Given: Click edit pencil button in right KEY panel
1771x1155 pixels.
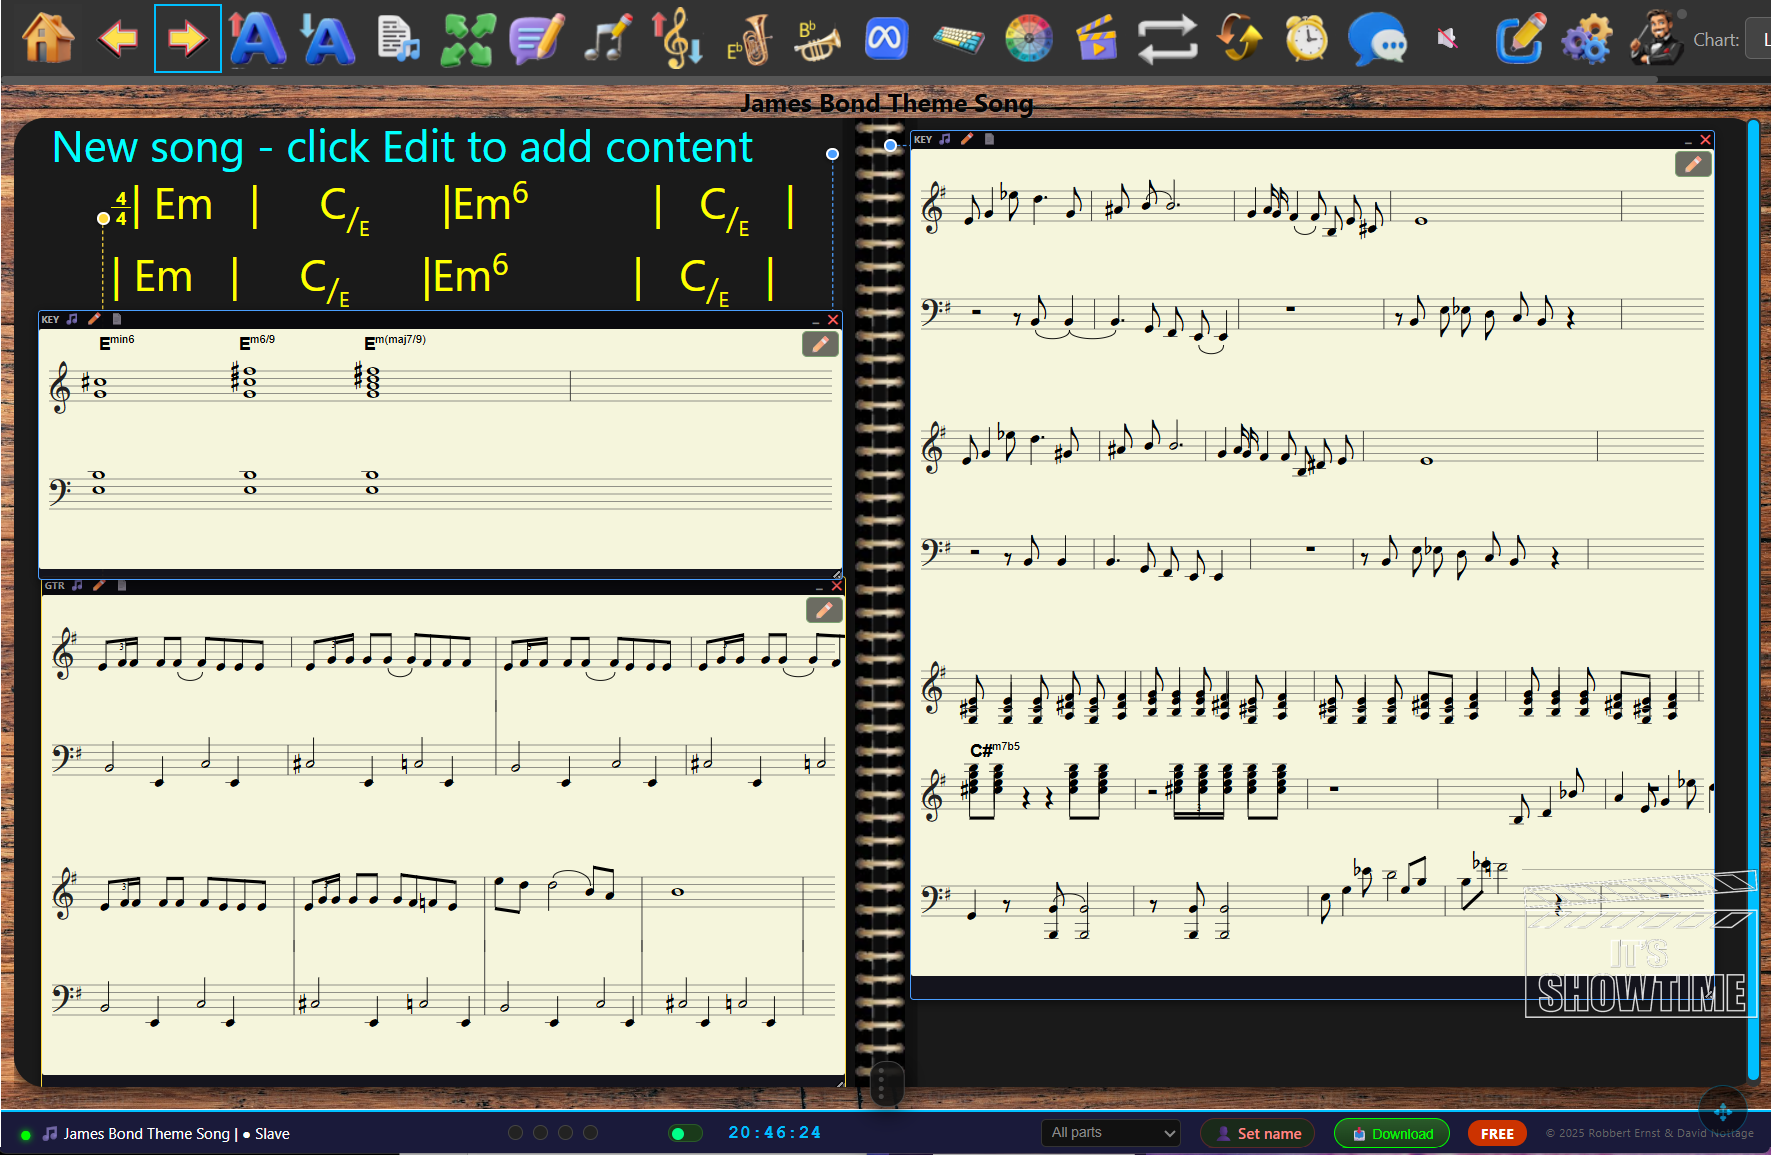Looking at the screenshot, I should tap(1693, 164).
